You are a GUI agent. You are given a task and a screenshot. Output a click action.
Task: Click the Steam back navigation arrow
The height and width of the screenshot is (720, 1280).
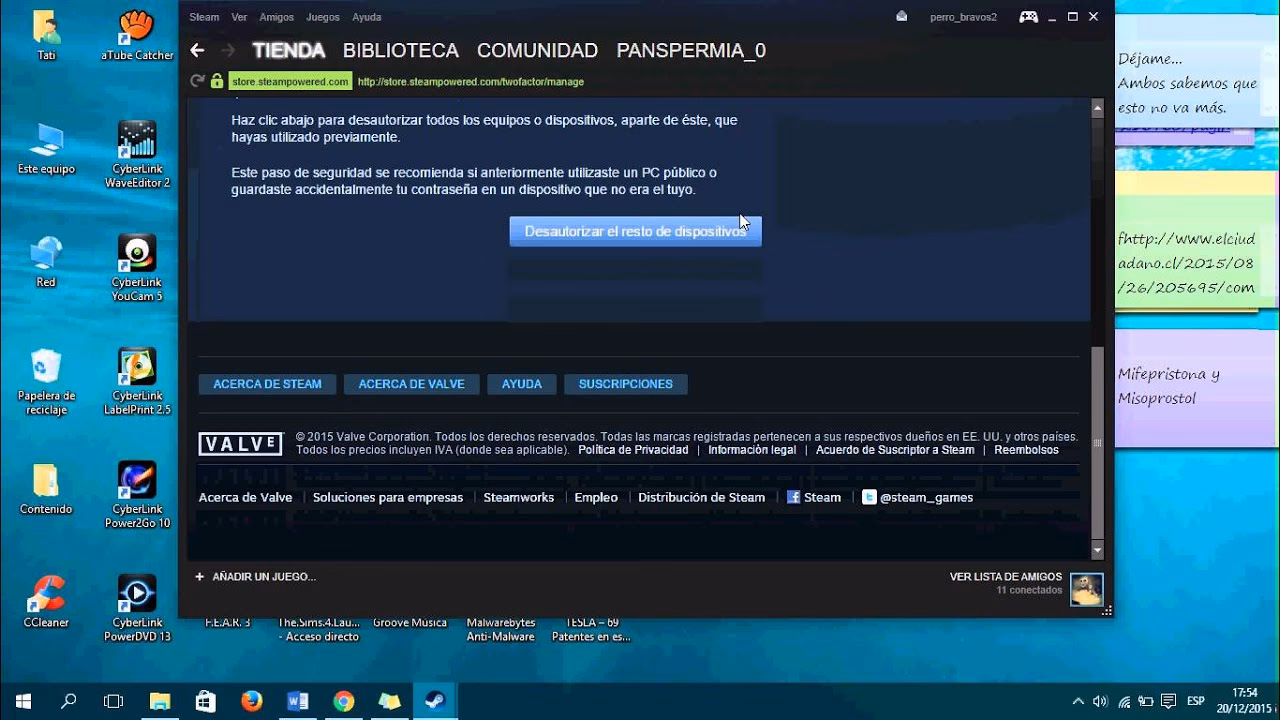[x=197, y=50]
